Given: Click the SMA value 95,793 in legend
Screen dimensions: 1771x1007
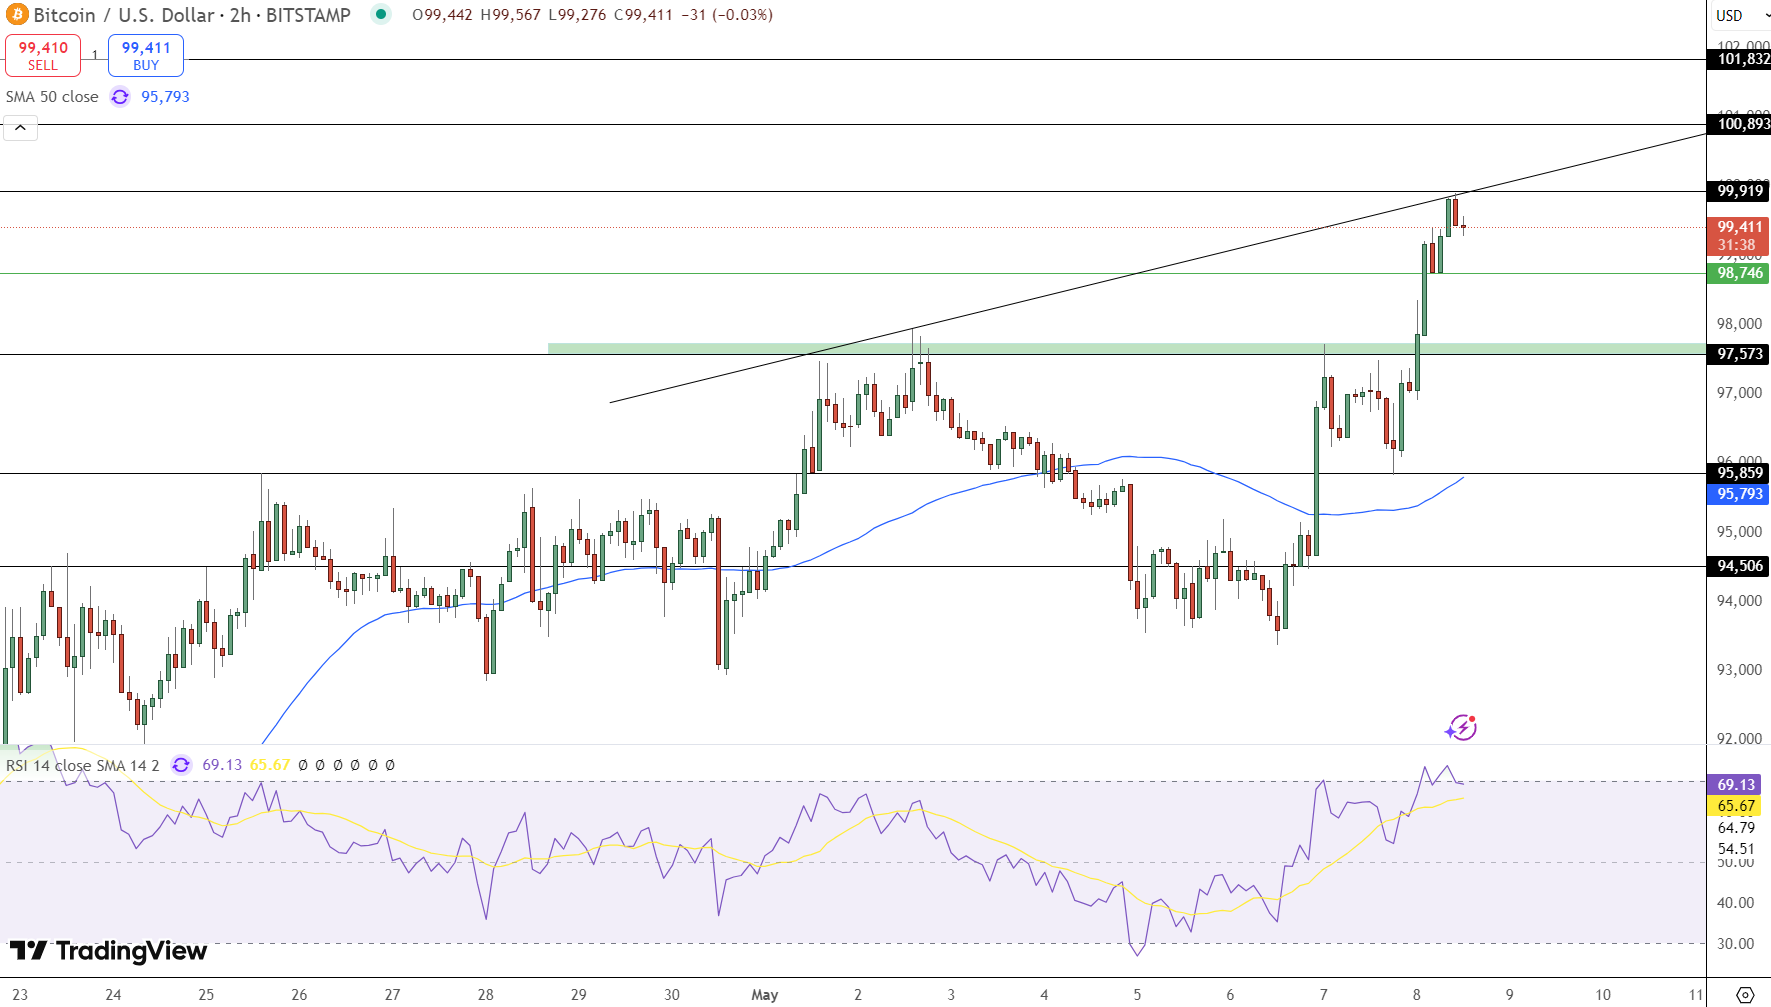Looking at the screenshot, I should click(165, 97).
